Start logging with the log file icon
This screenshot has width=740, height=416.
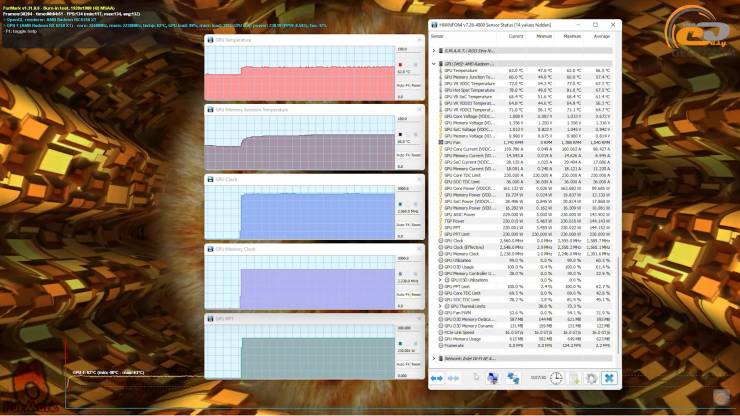click(x=574, y=378)
